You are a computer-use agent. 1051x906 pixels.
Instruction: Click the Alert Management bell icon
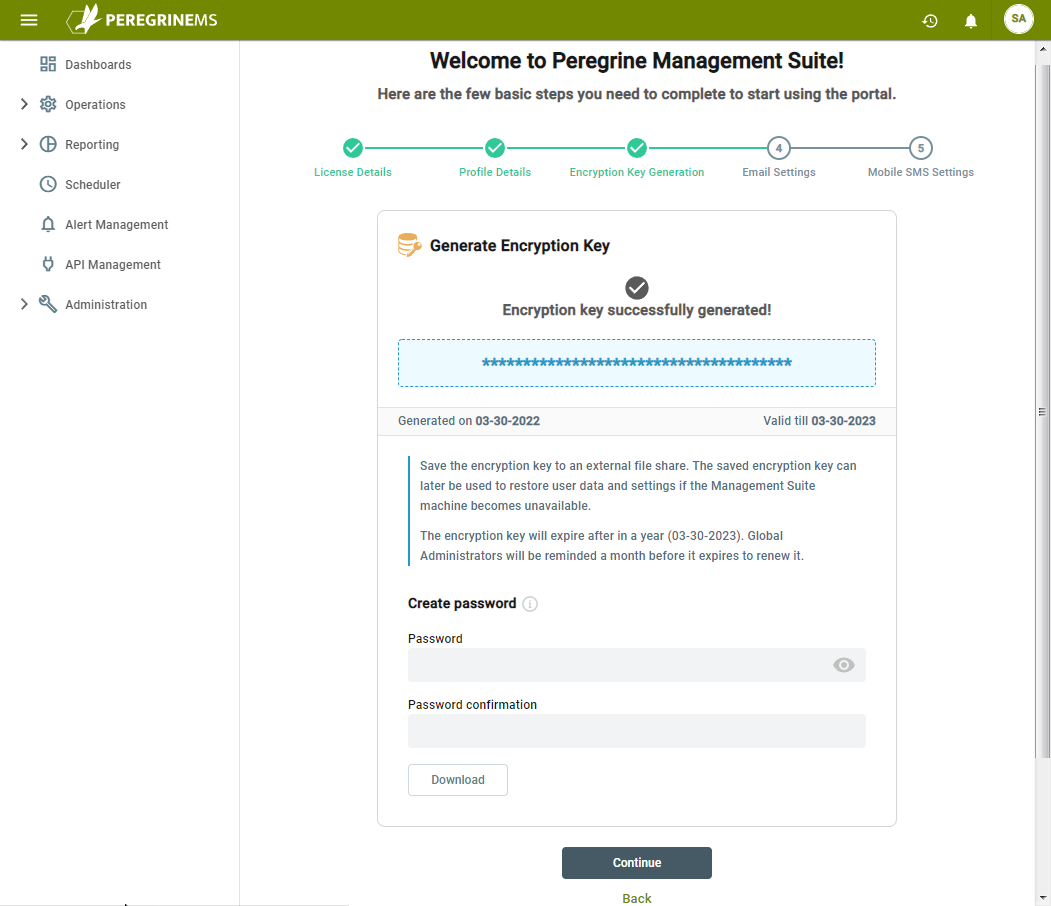pos(48,224)
